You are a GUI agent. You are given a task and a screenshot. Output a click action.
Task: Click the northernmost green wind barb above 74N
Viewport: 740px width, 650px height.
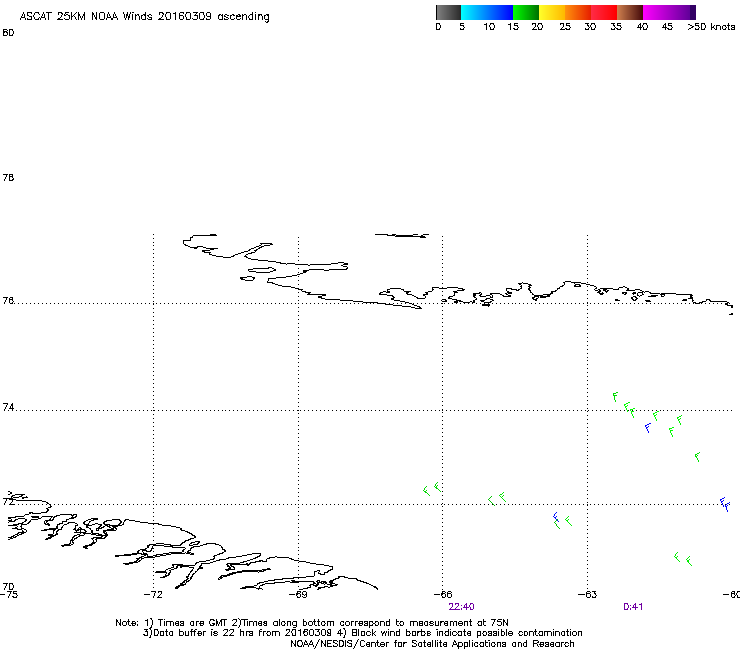tap(615, 397)
